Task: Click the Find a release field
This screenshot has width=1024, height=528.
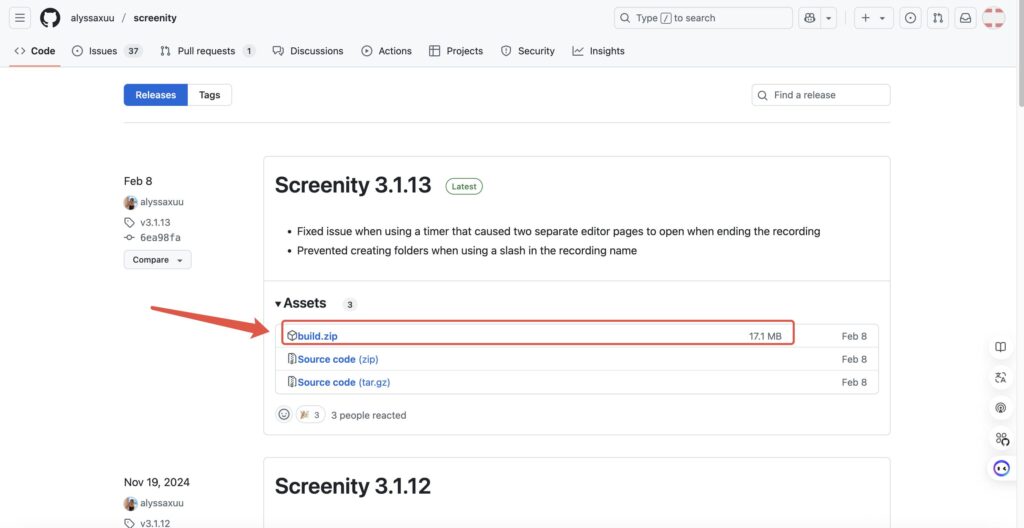Action: pos(821,95)
